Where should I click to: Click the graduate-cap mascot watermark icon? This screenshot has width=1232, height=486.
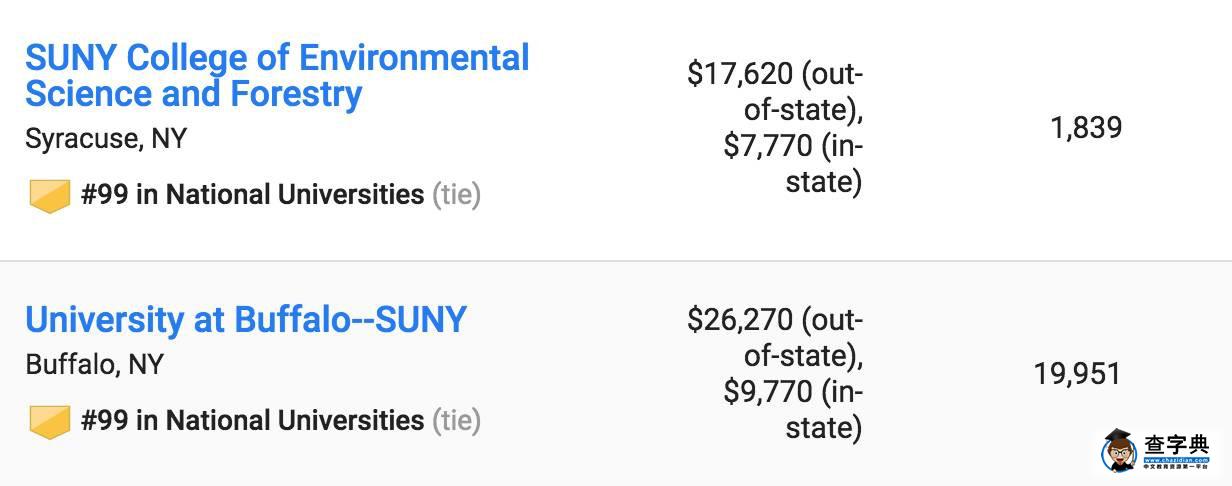[1119, 451]
